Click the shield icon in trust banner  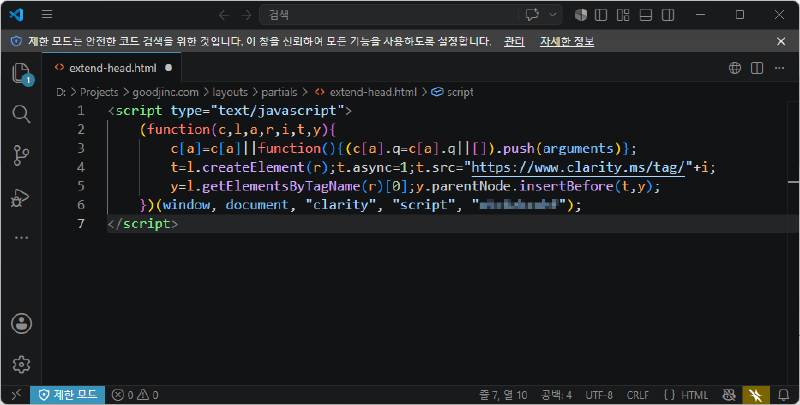pos(16,41)
